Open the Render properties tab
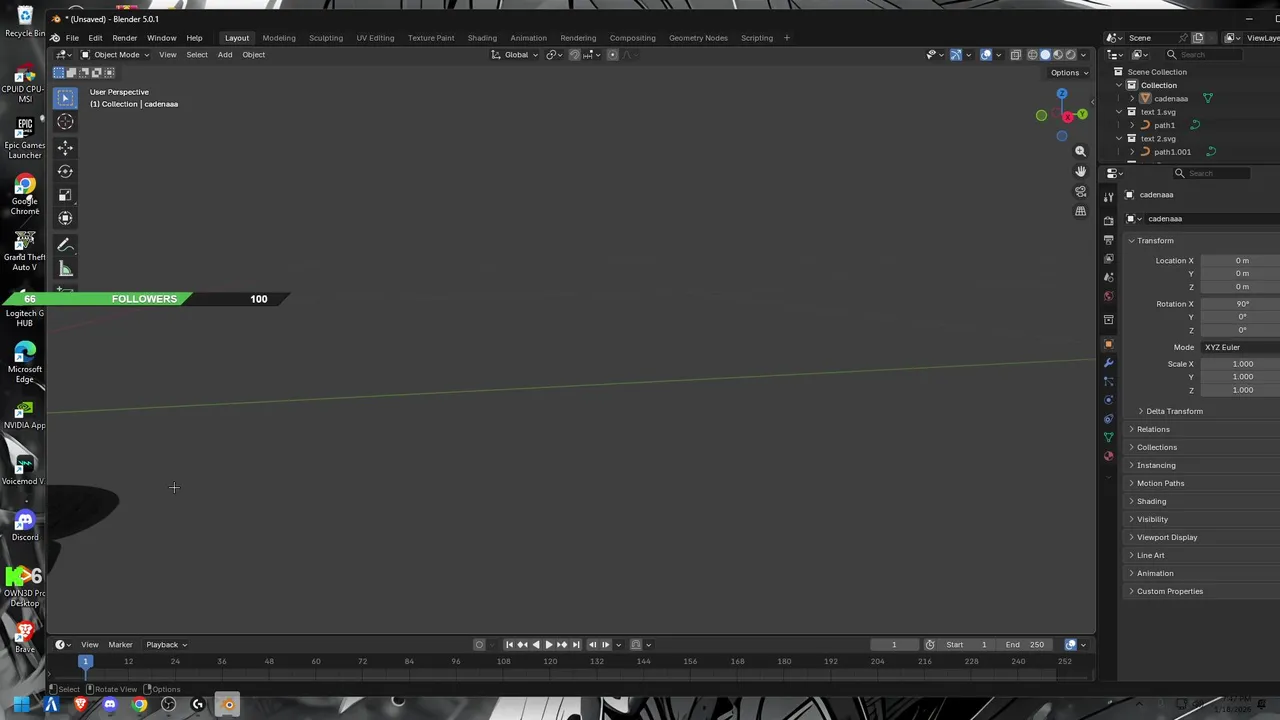Screen dimensions: 1280x720 point(1108,220)
